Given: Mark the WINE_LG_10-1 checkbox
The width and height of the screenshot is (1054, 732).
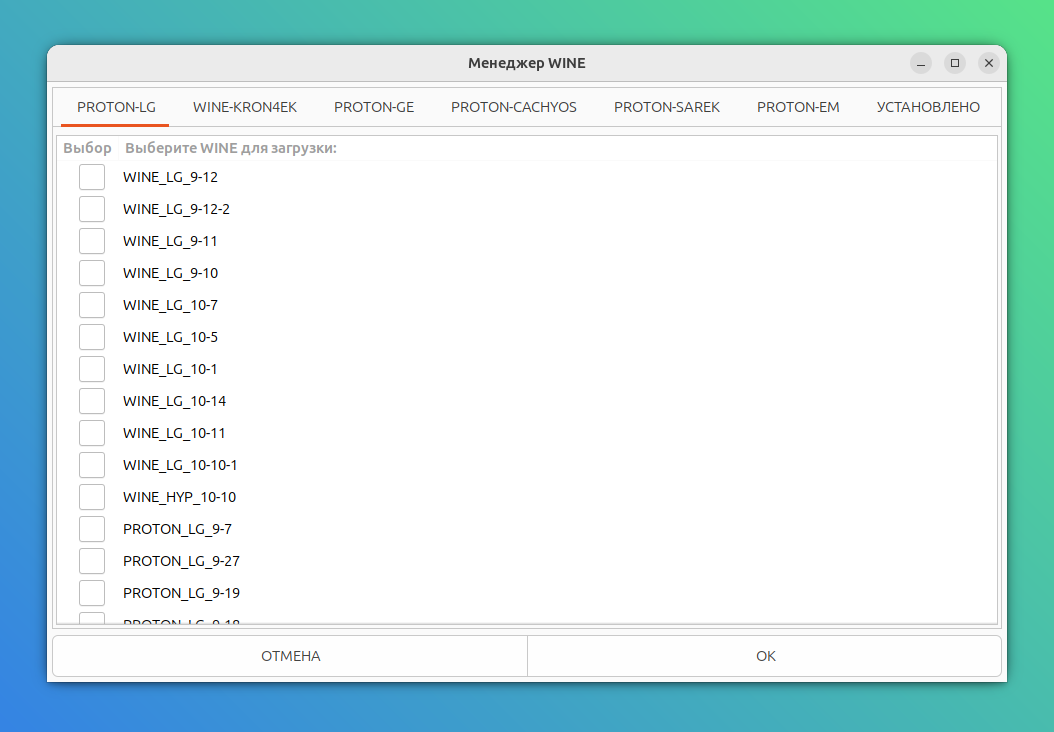Looking at the screenshot, I should 92,369.
